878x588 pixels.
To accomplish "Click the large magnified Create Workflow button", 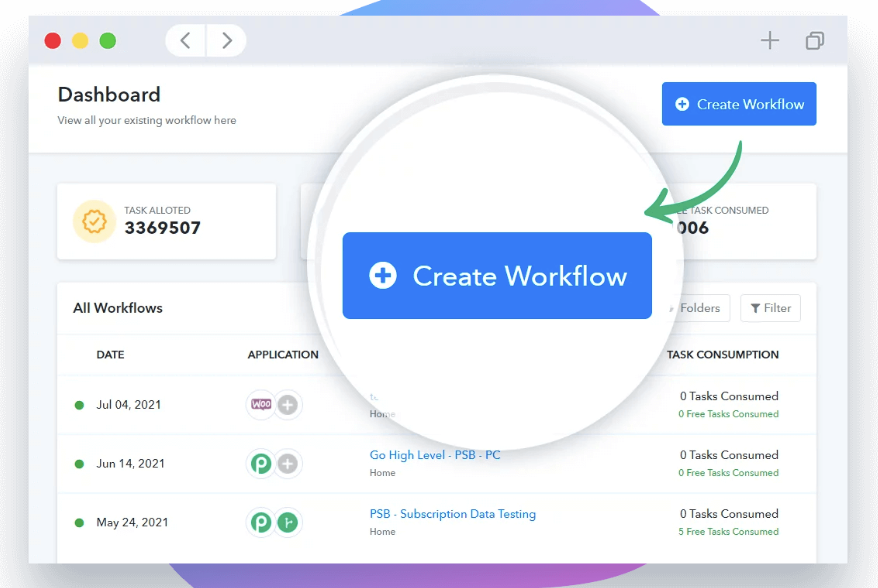I will tap(497, 276).
